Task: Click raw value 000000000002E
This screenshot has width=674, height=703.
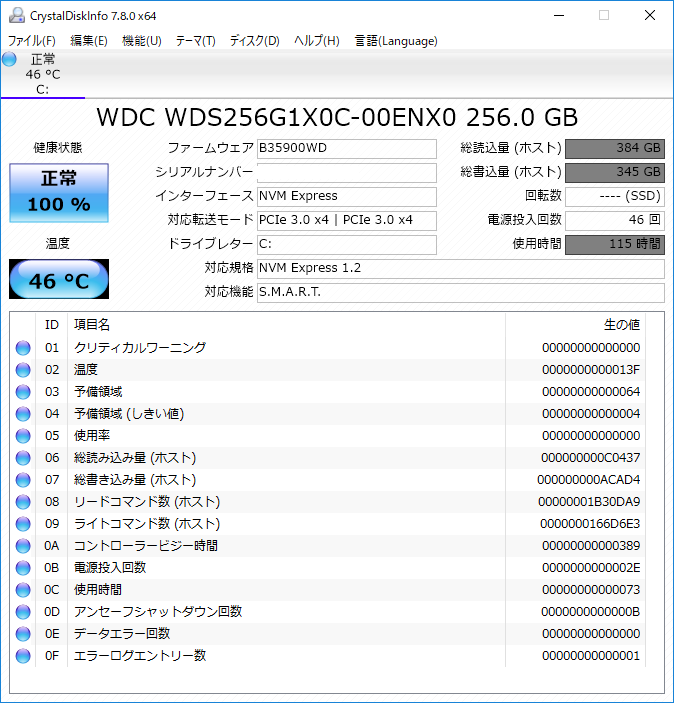Action: click(591, 568)
